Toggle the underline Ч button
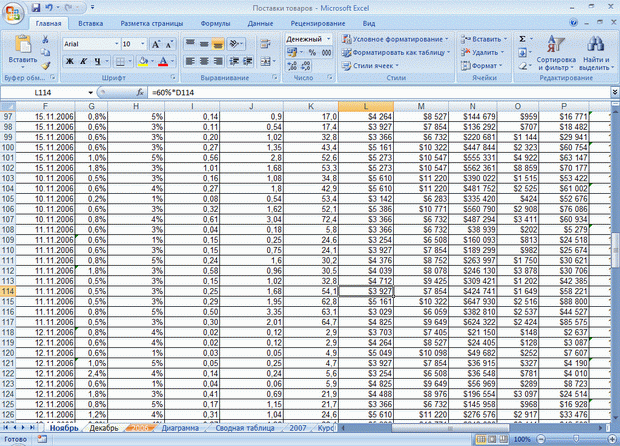The image size is (620, 446). click(x=97, y=61)
